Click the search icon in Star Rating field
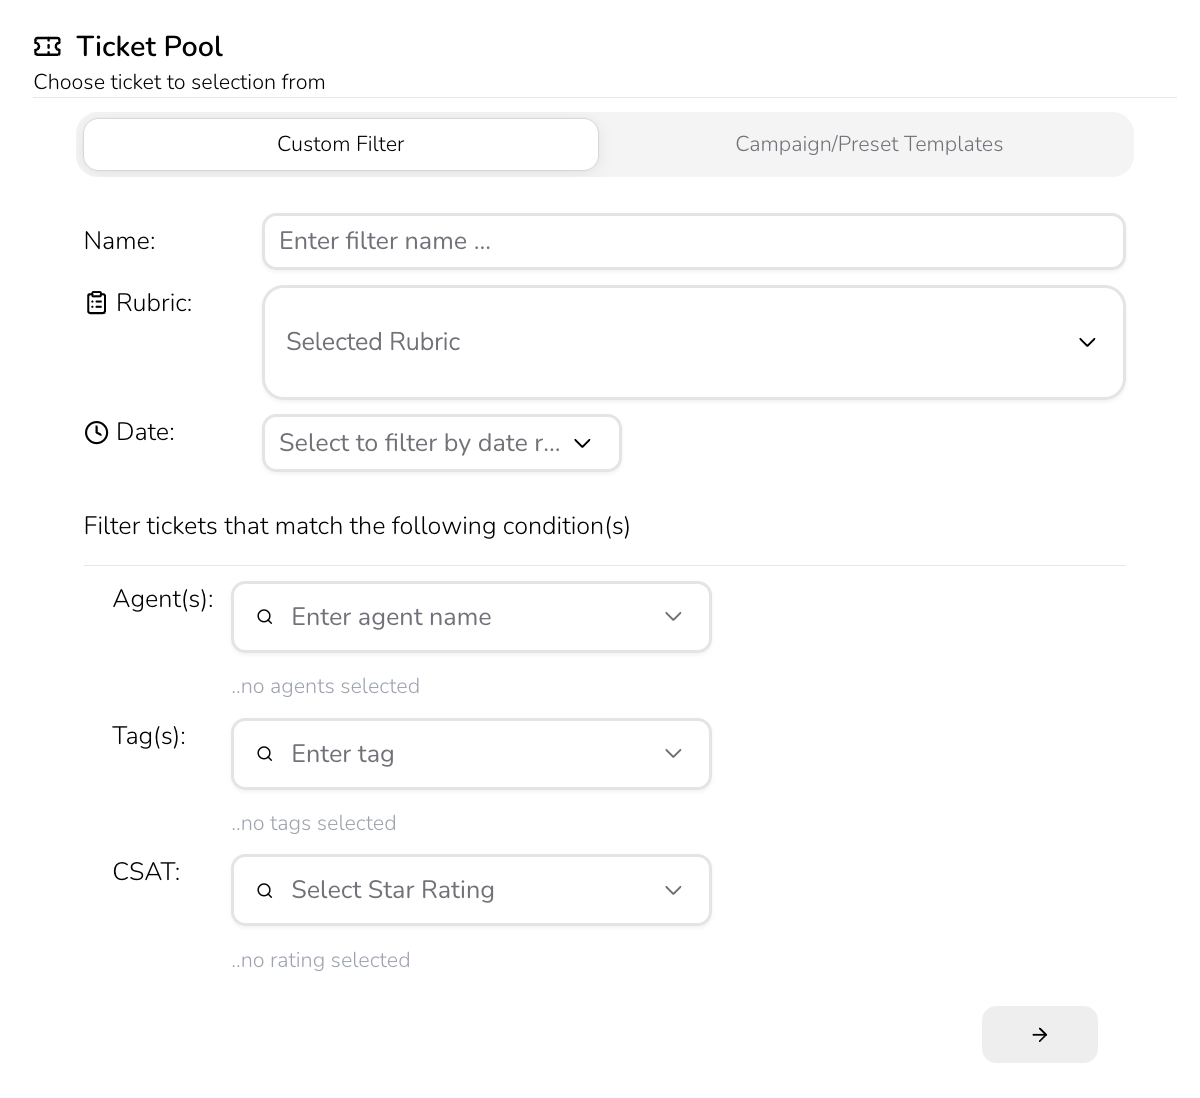The height and width of the screenshot is (1098, 1200). pos(265,890)
